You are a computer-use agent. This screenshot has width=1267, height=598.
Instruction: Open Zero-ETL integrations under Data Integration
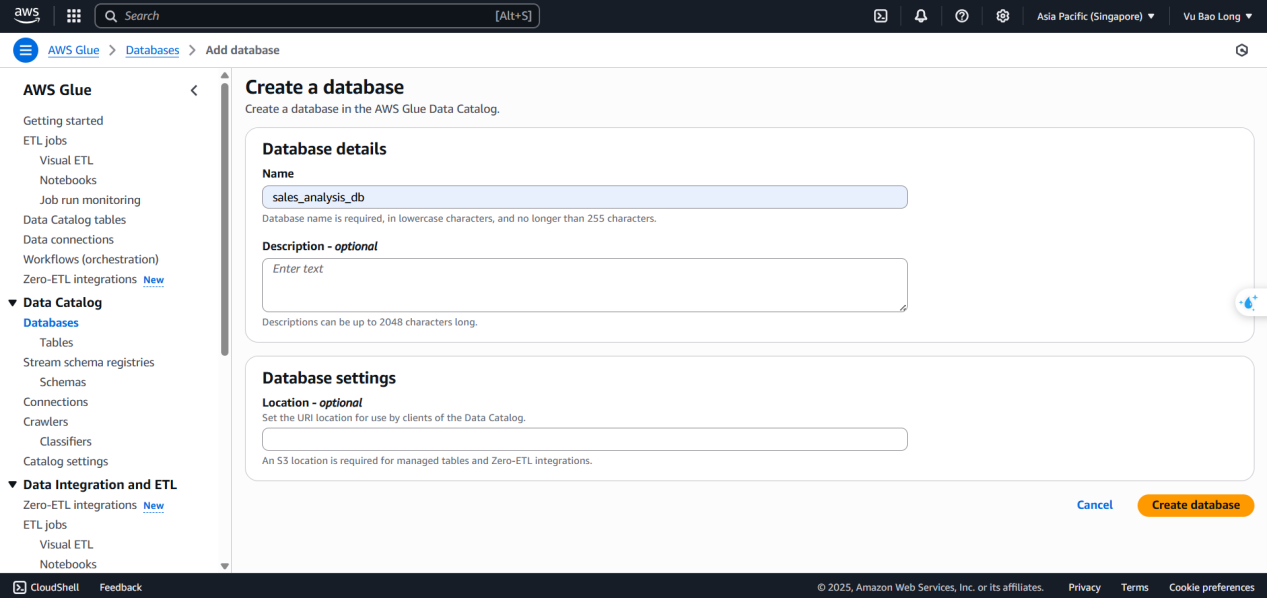[x=80, y=505]
